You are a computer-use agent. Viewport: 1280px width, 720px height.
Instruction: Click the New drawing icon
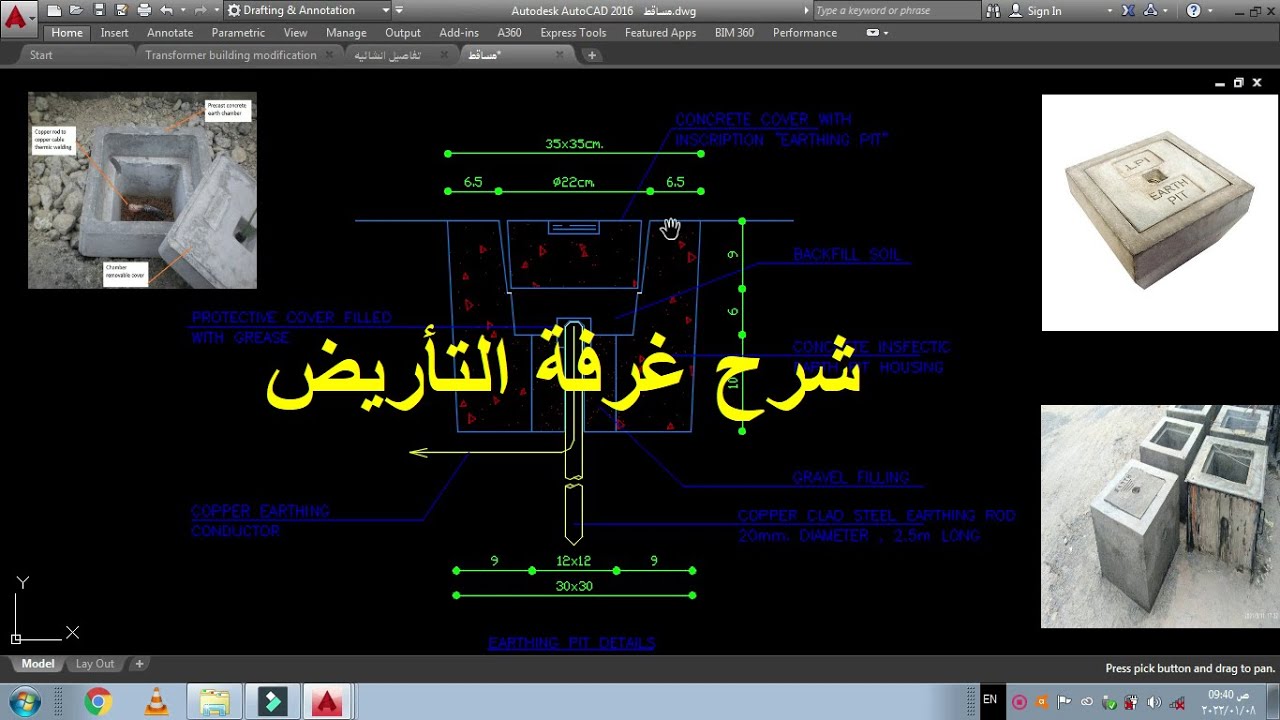pyautogui.click(x=55, y=10)
